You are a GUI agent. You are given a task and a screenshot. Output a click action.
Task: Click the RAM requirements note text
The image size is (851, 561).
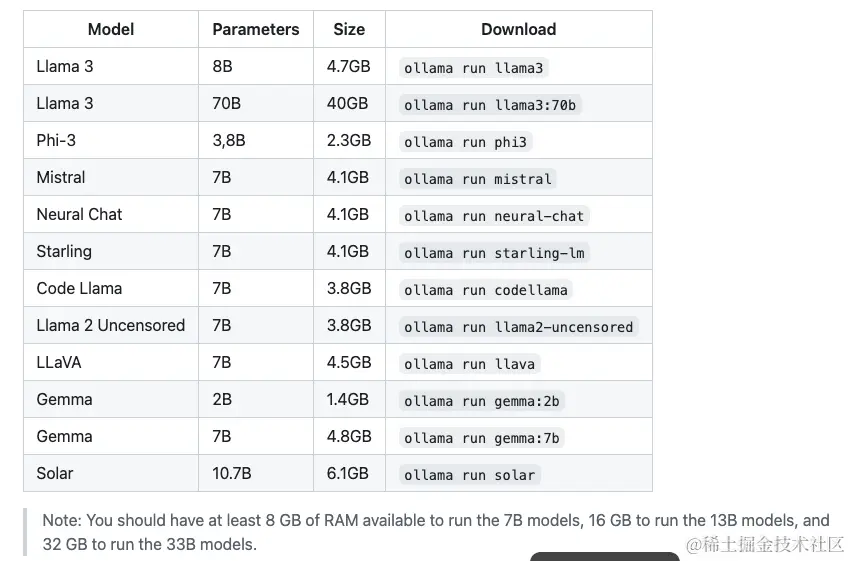pos(436,532)
